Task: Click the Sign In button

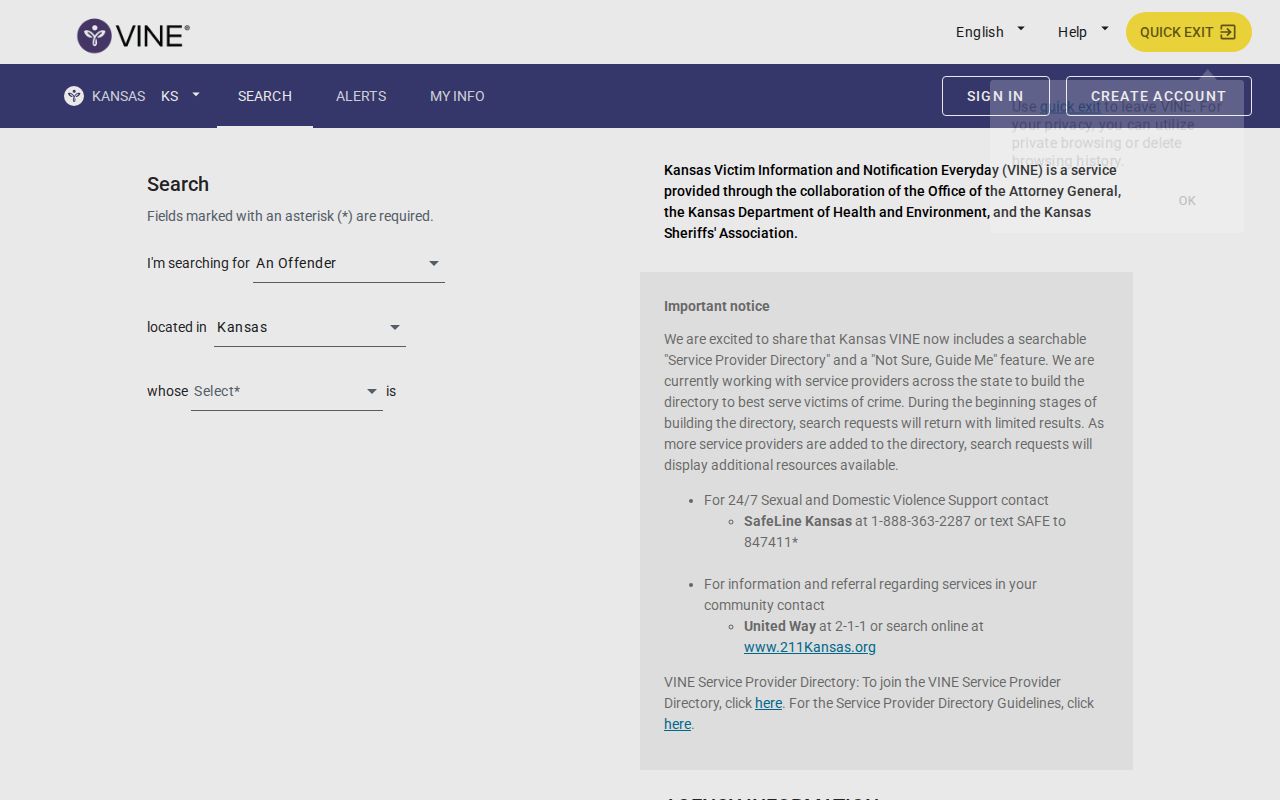Action: 995,96
